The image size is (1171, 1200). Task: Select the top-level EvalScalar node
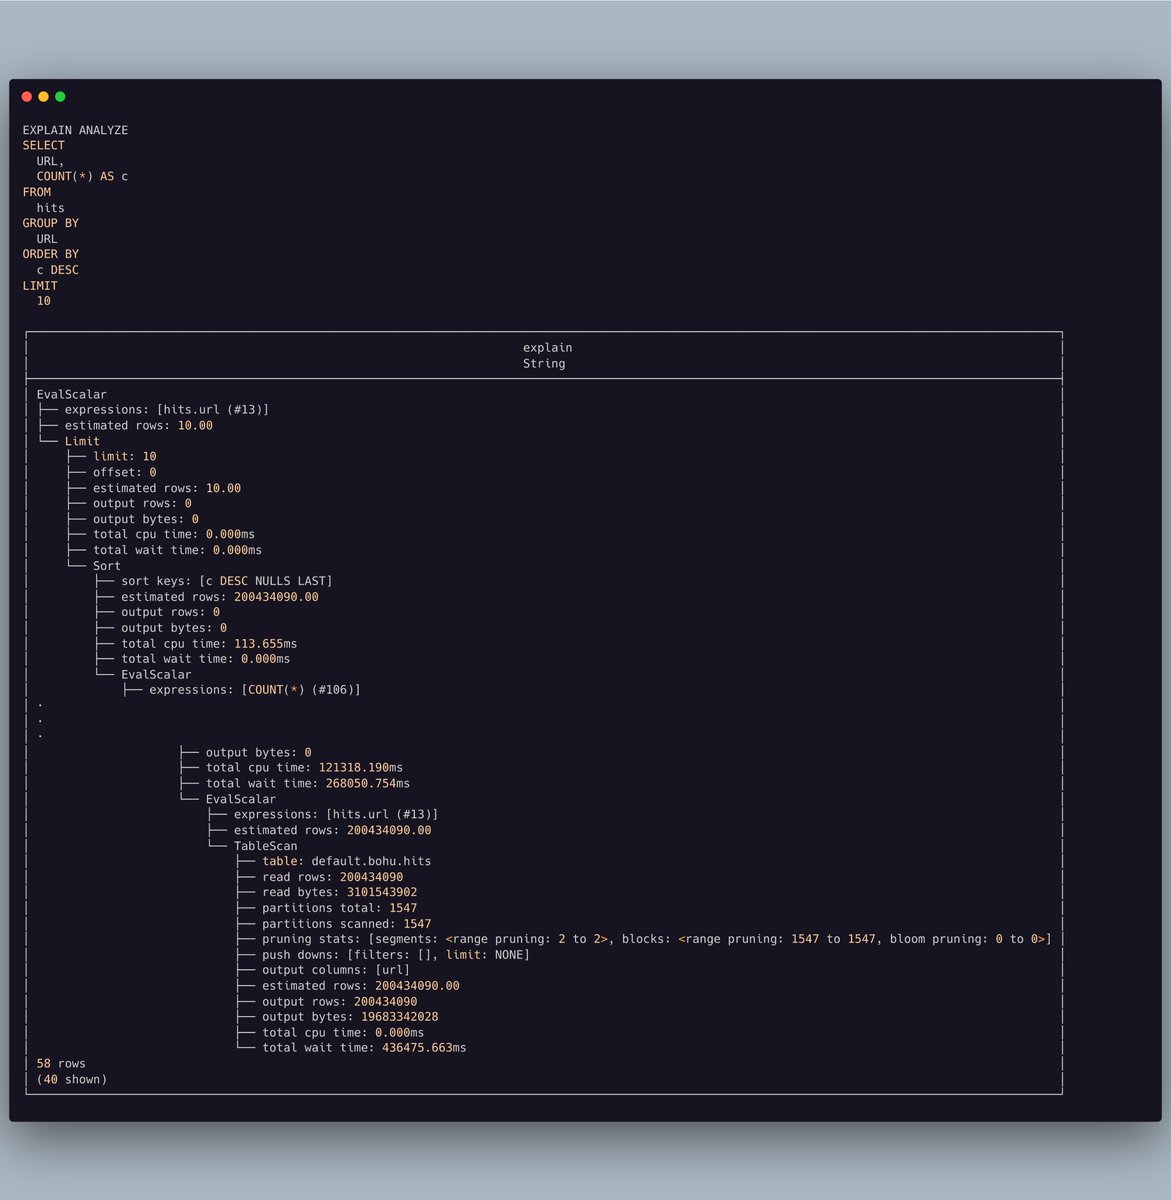coord(72,395)
